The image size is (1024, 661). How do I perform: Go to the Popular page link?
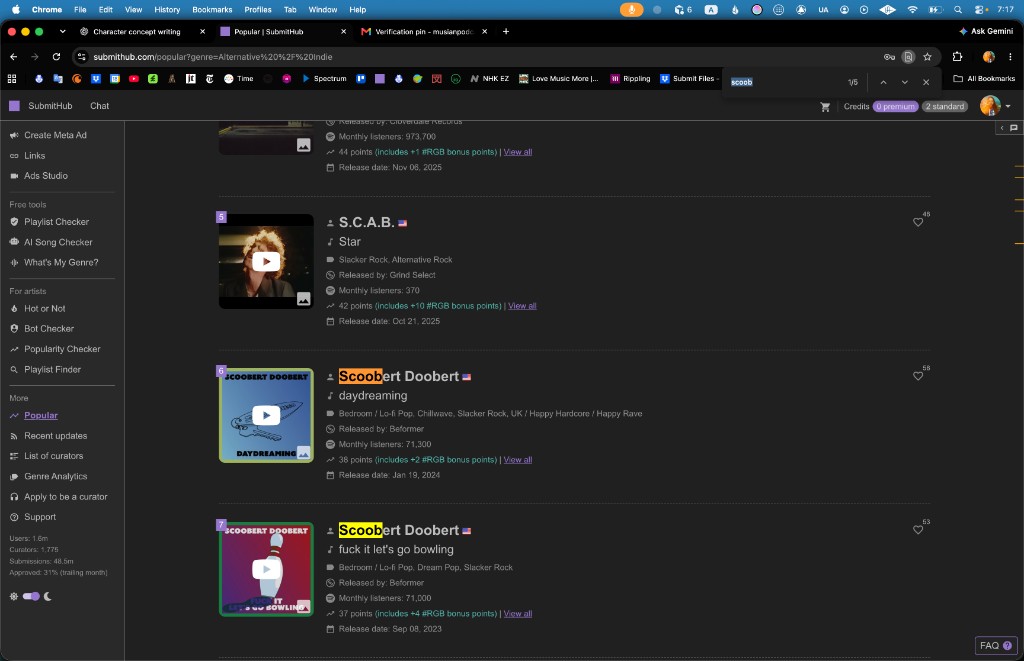pyautogui.click(x=40, y=415)
